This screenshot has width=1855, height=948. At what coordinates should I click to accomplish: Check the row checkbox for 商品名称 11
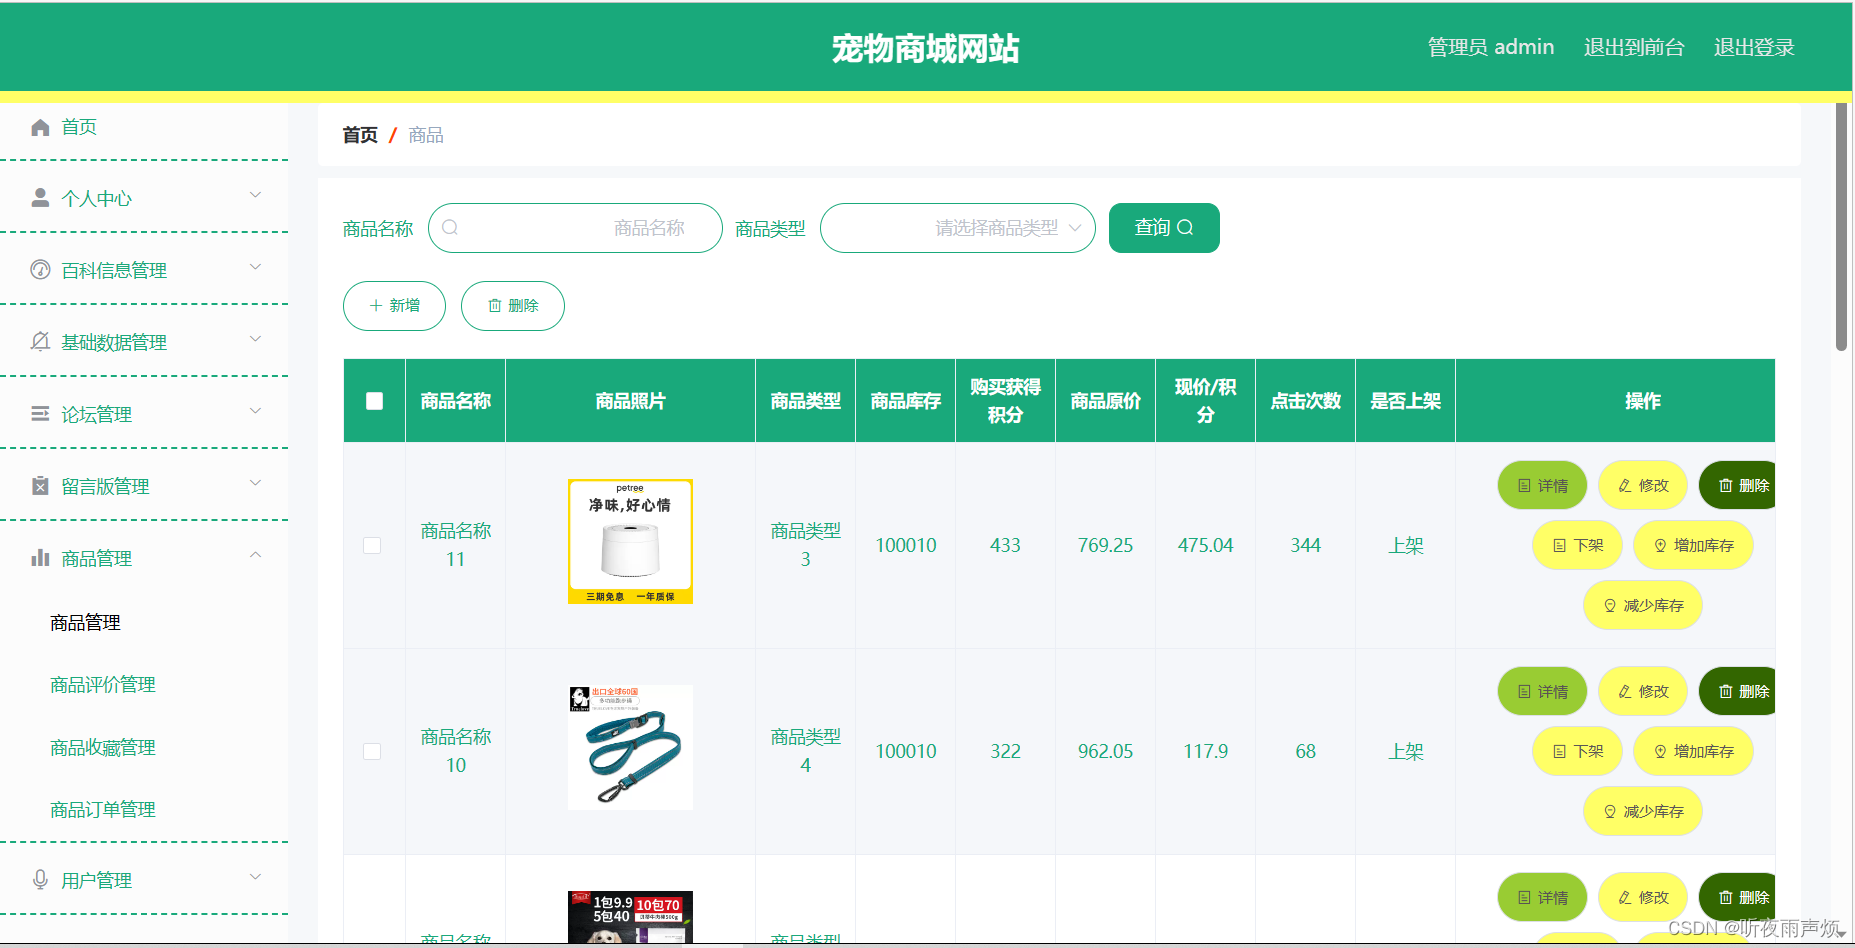(372, 545)
